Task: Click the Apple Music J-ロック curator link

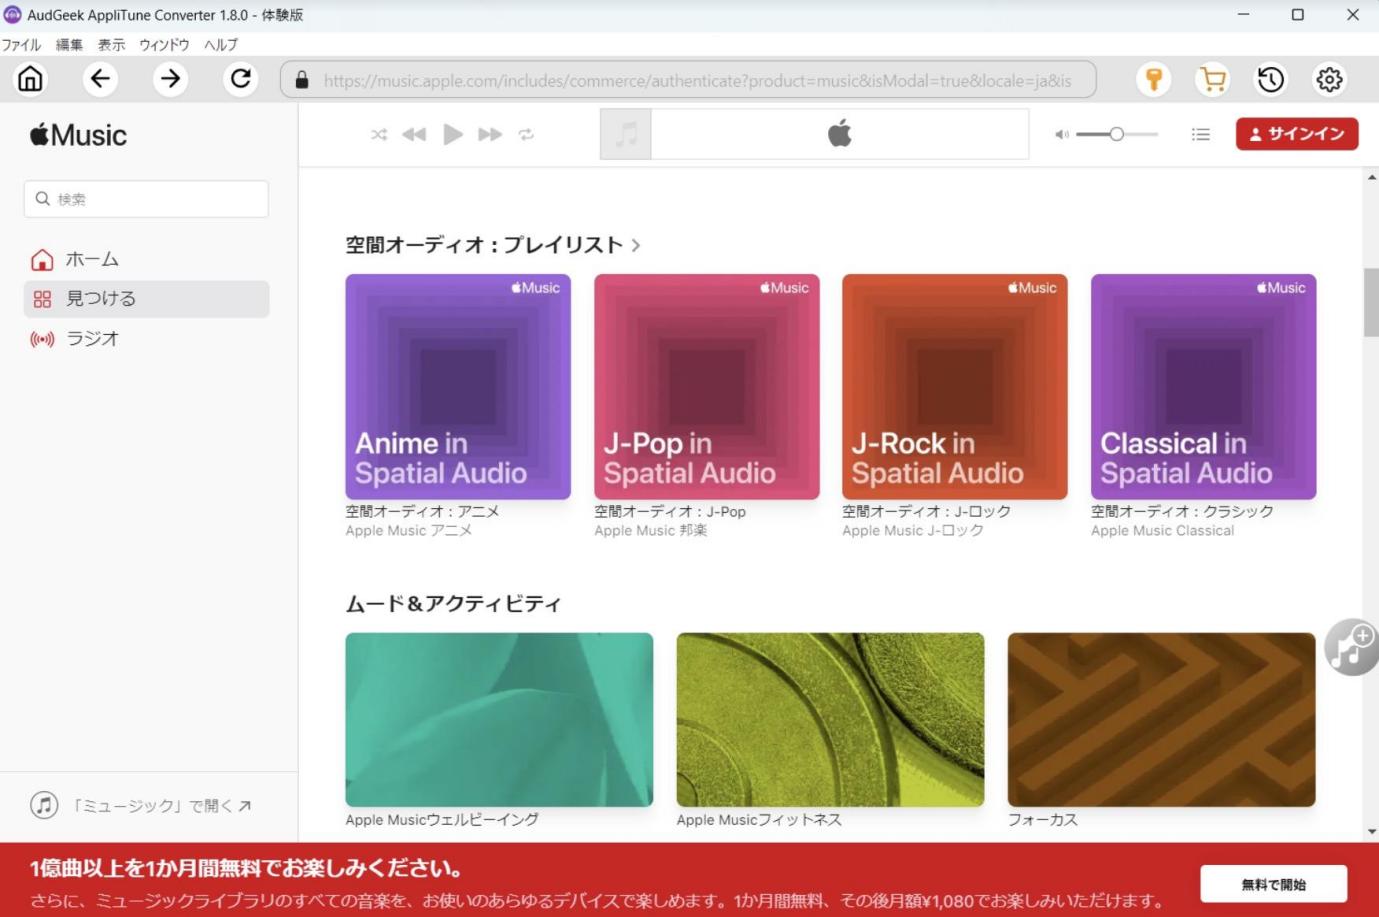Action: 913,531
